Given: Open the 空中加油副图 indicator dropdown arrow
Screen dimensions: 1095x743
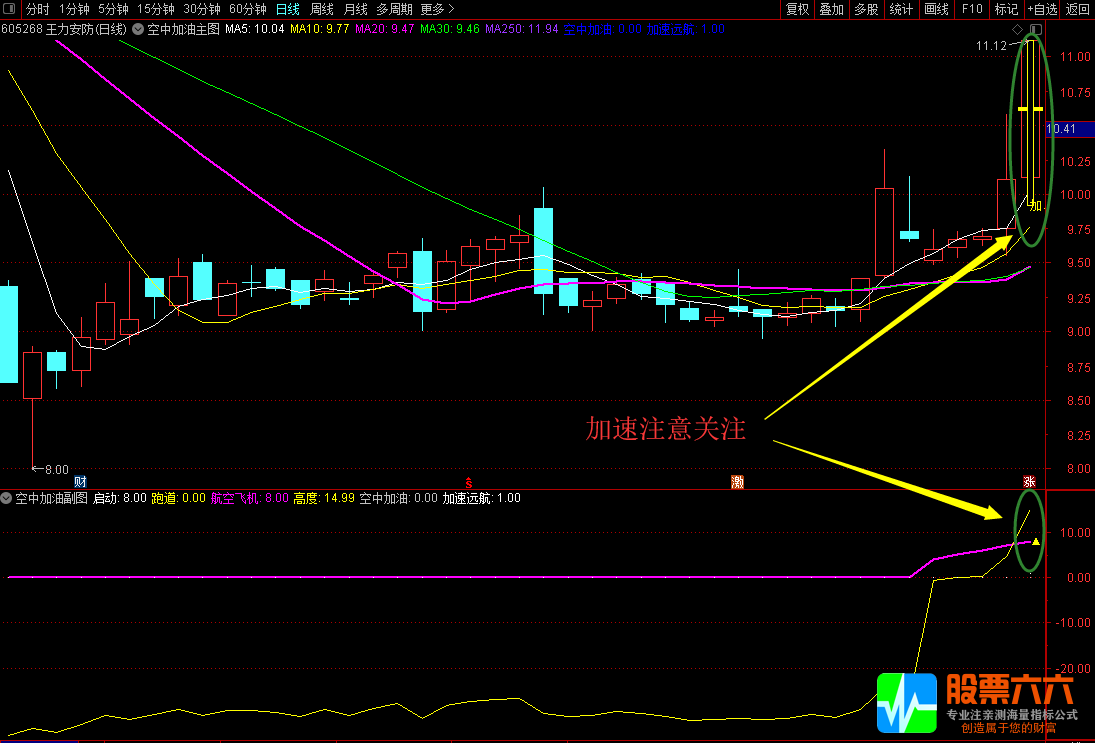Looking at the screenshot, I should click(x=7, y=497).
